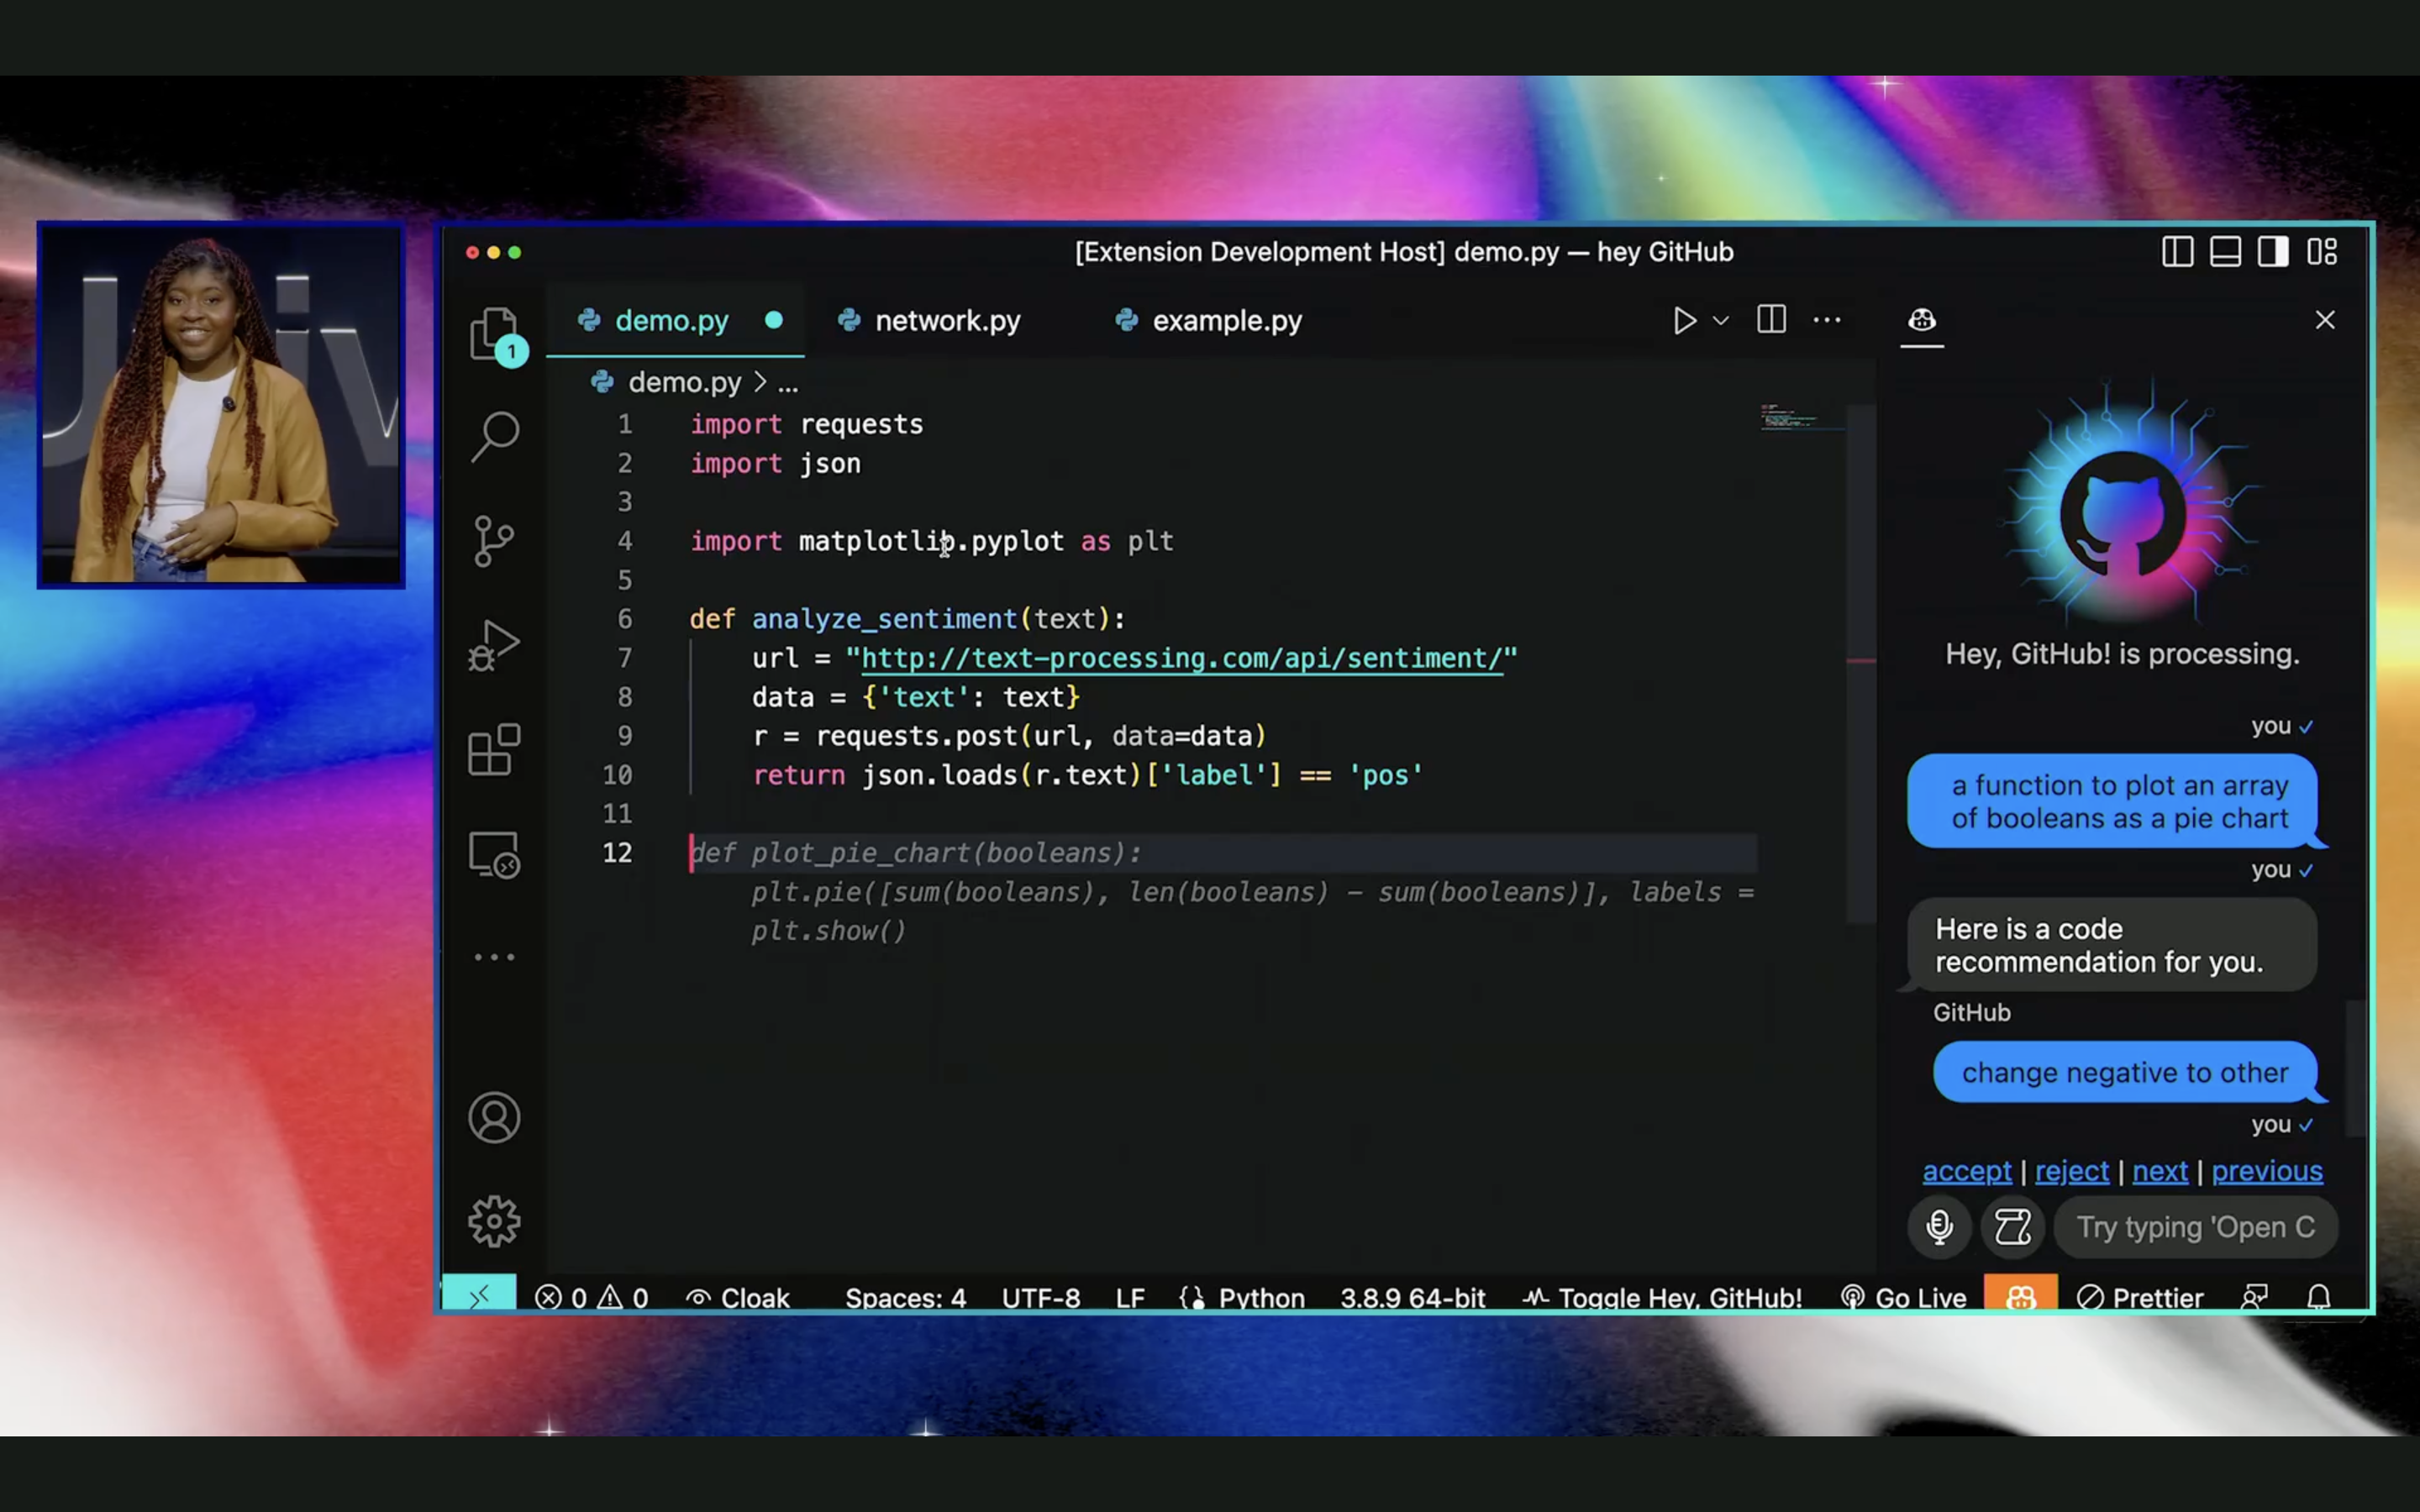Open editor More Actions menu

point(1827,320)
